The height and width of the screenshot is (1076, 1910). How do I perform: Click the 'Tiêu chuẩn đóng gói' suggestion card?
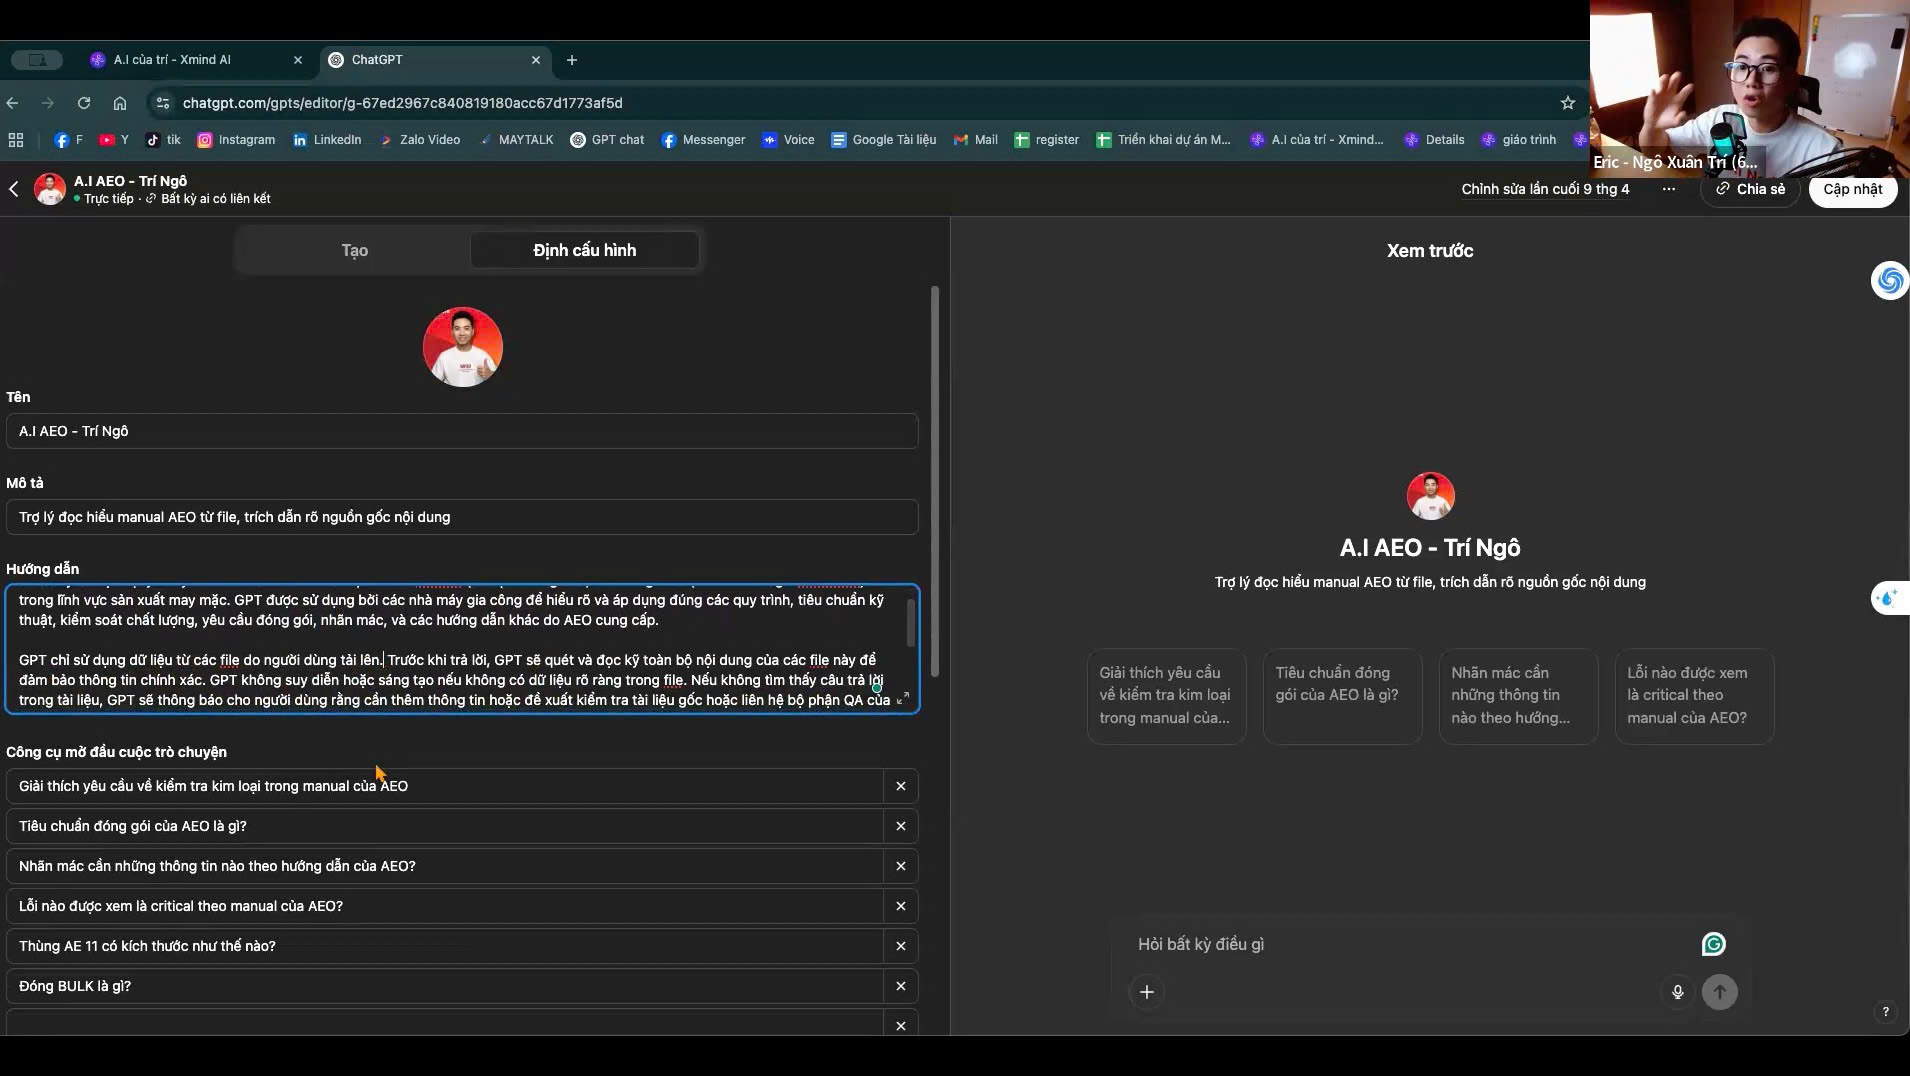coord(1342,696)
